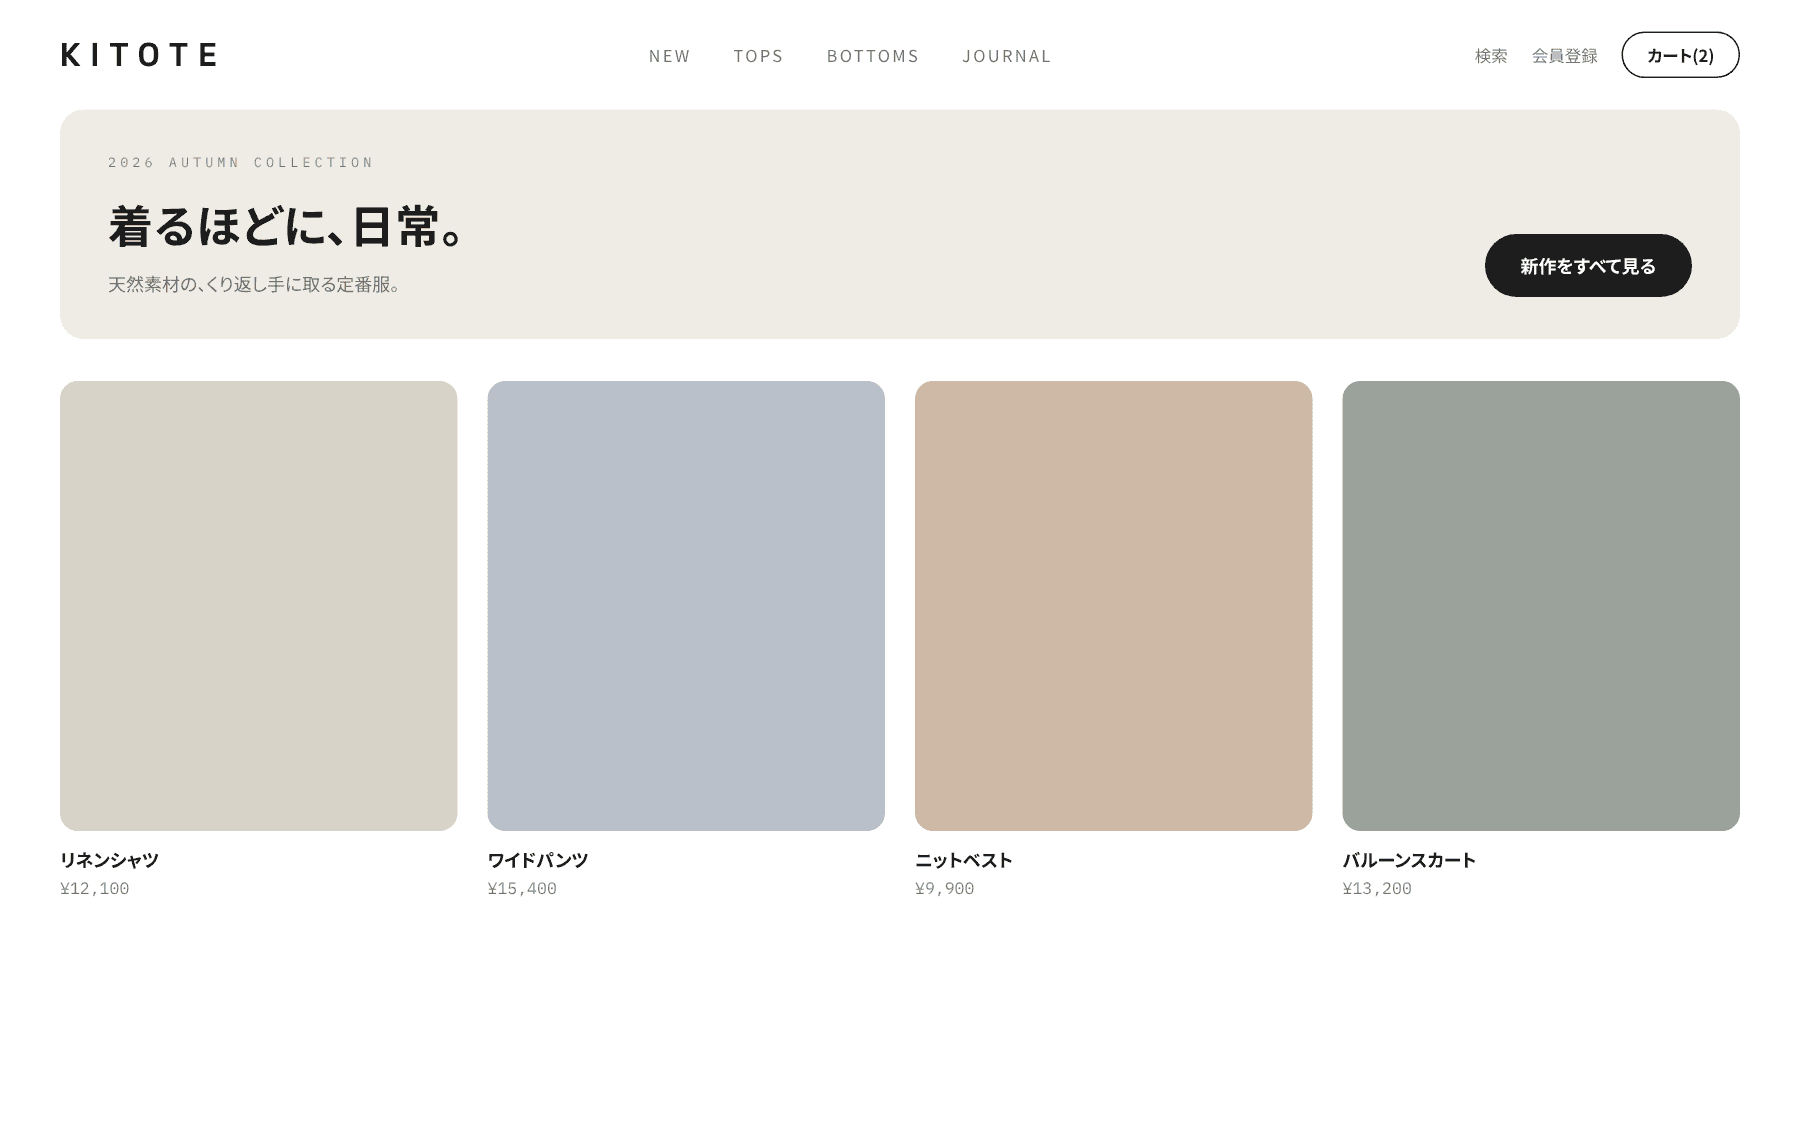Open the カート(2) cart button

(x=1680, y=55)
